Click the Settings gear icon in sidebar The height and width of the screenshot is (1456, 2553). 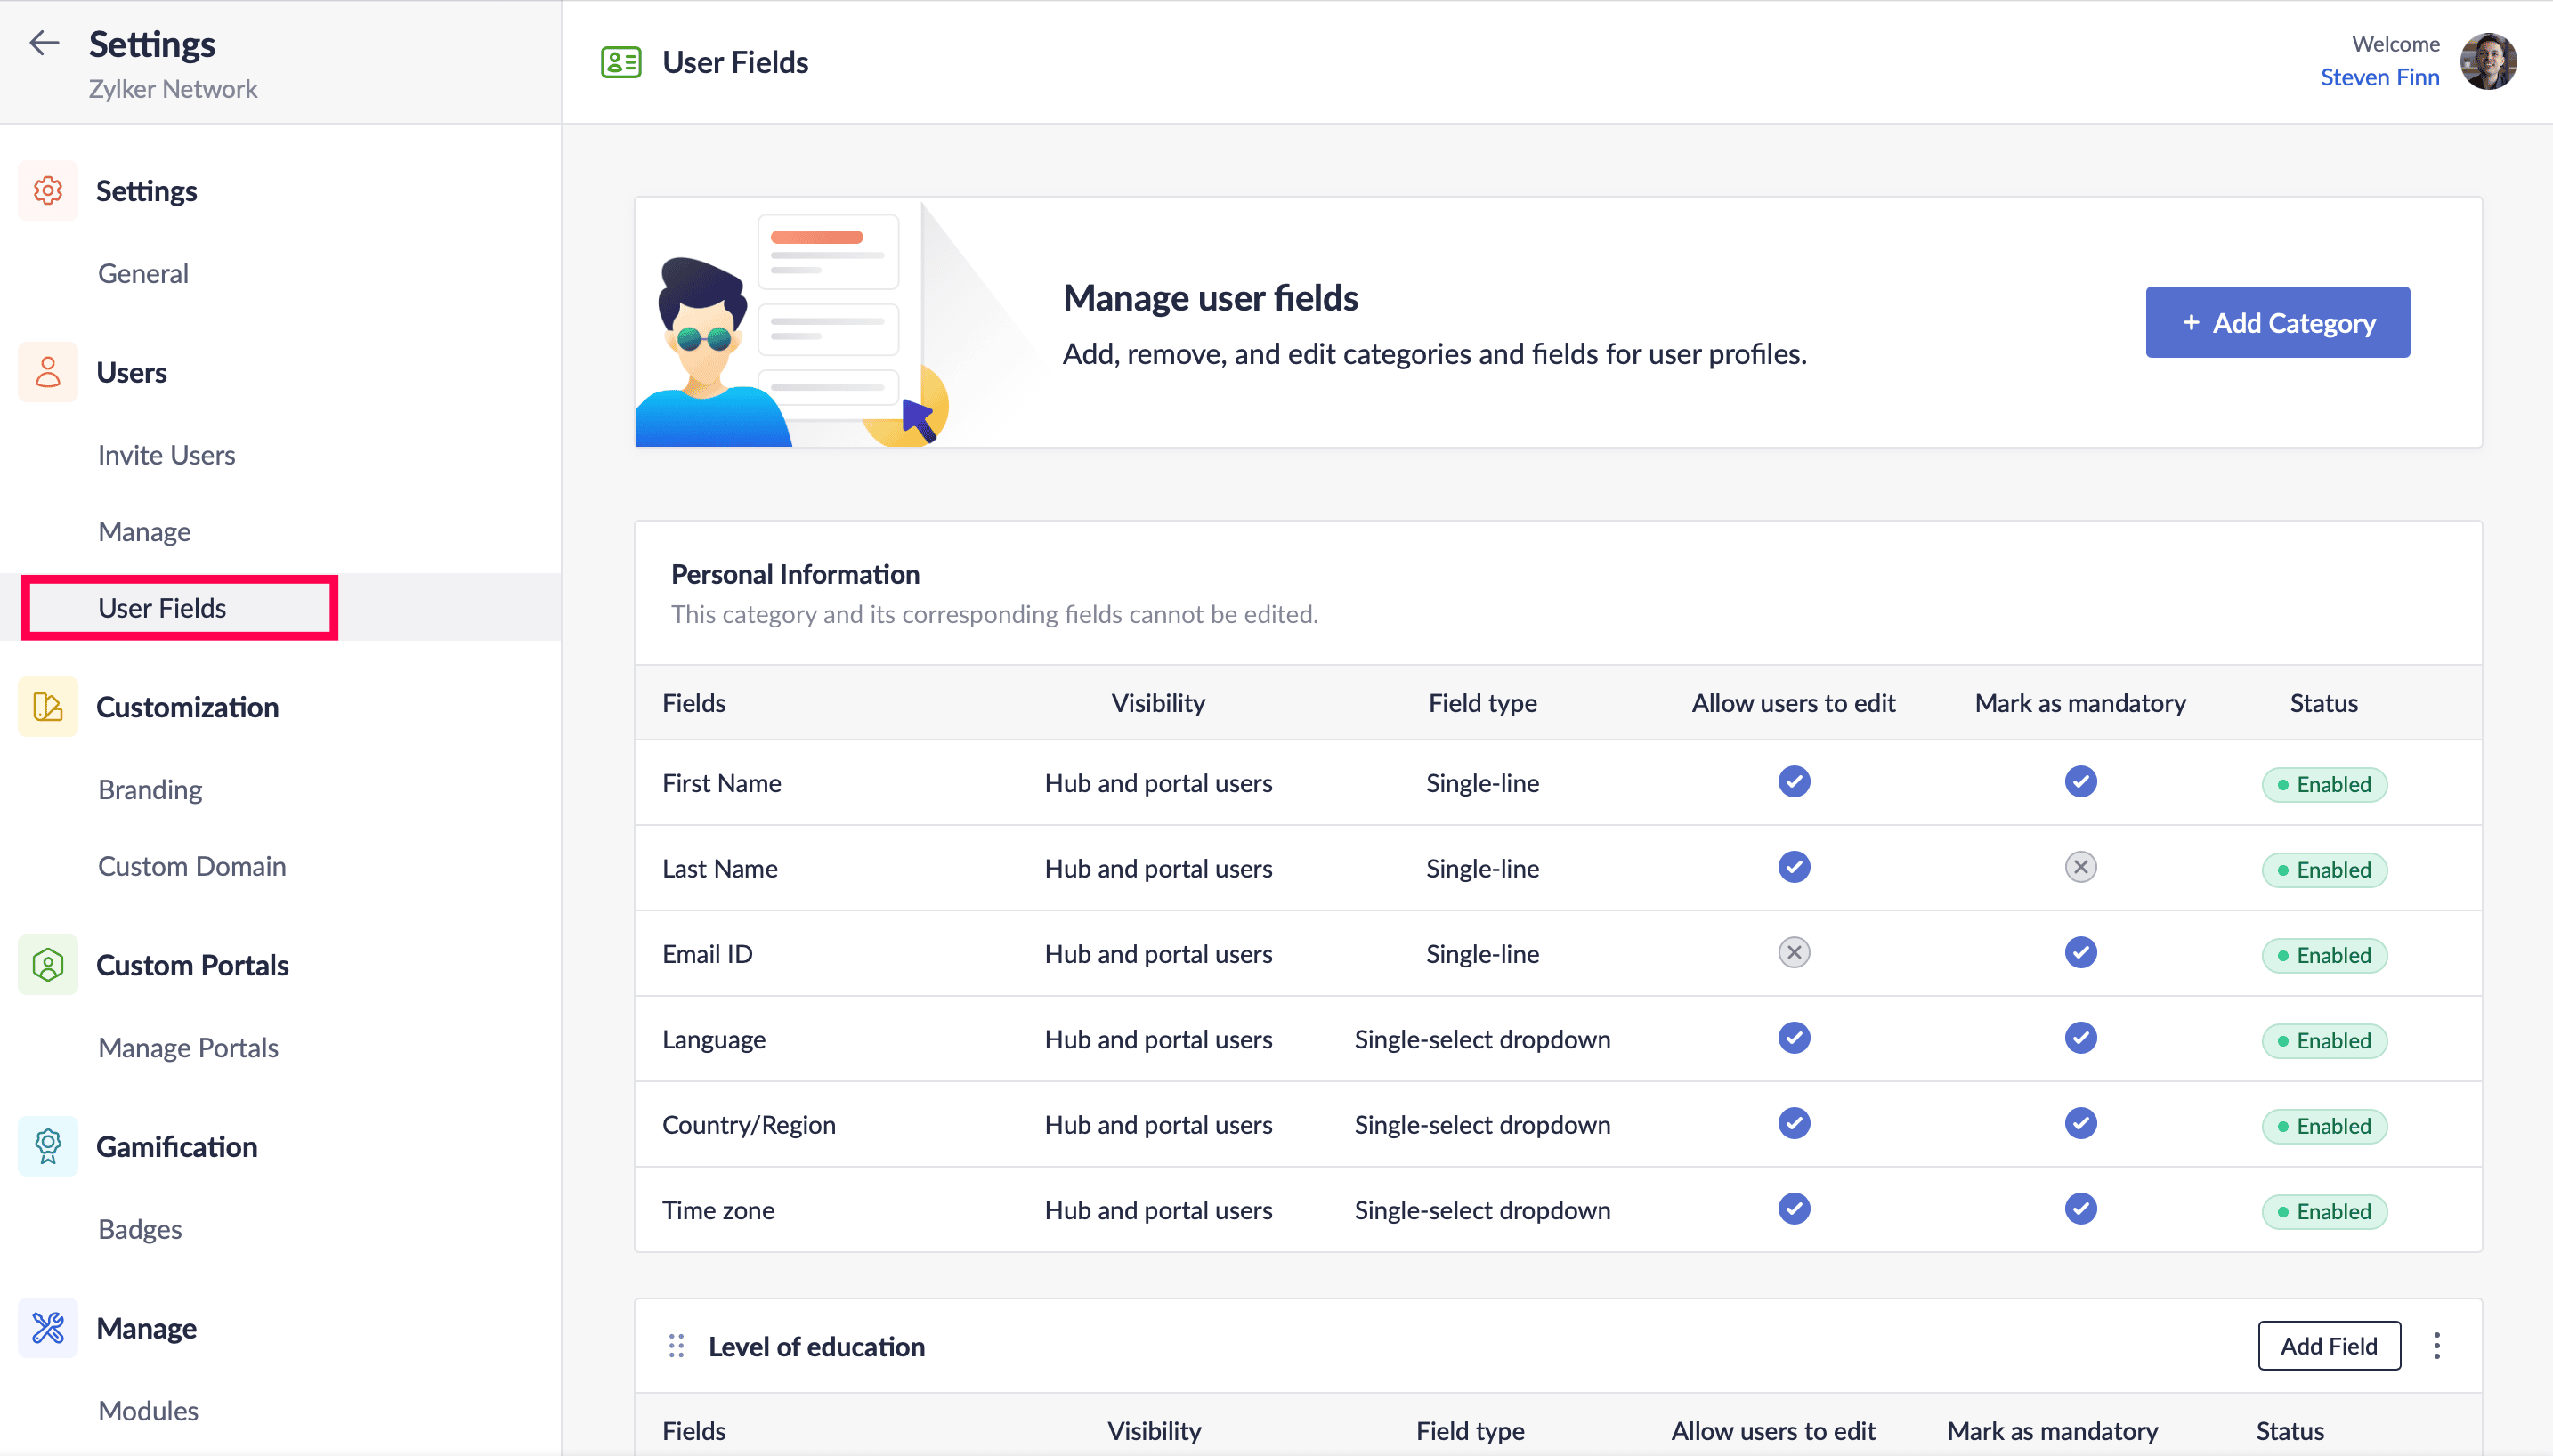click(48, 190)
